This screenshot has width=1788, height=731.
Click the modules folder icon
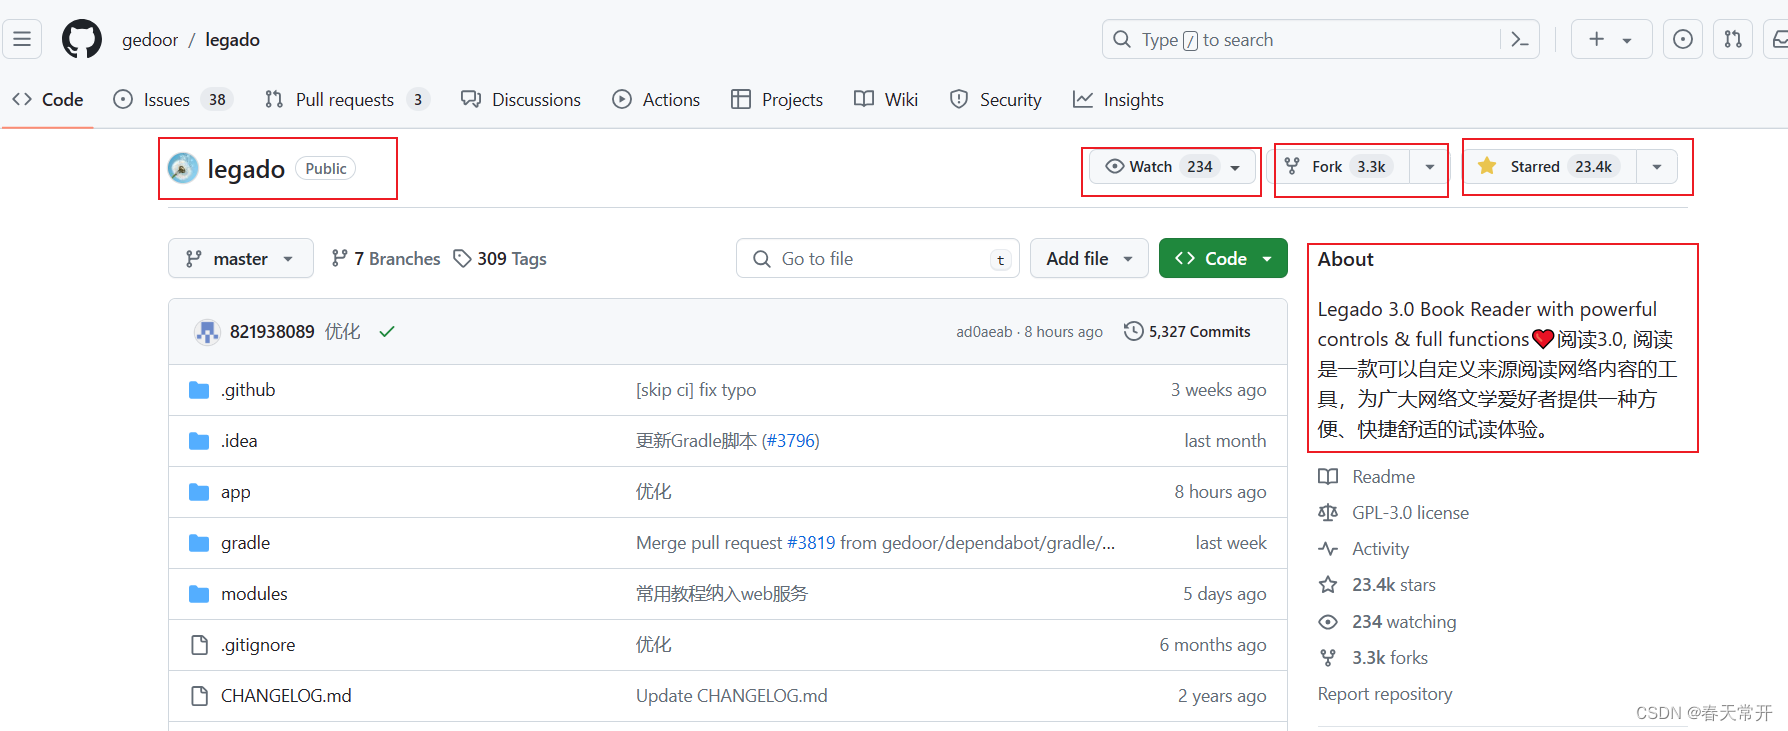point(199,594)
